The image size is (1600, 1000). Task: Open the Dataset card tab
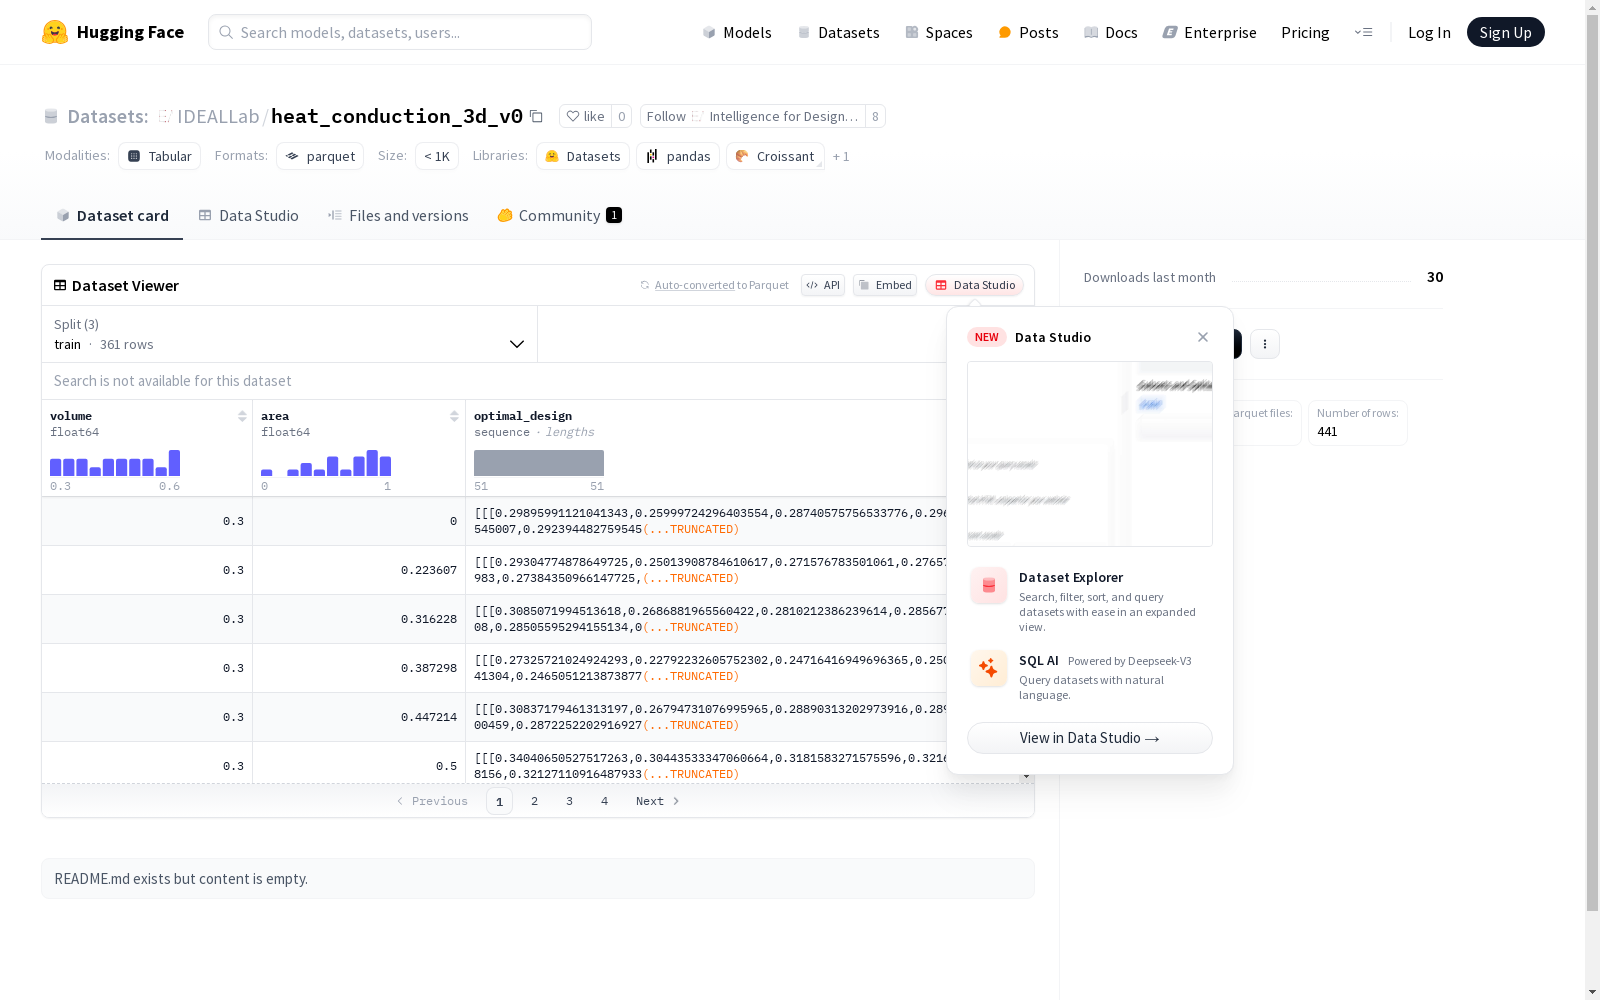tap(112, 216)
